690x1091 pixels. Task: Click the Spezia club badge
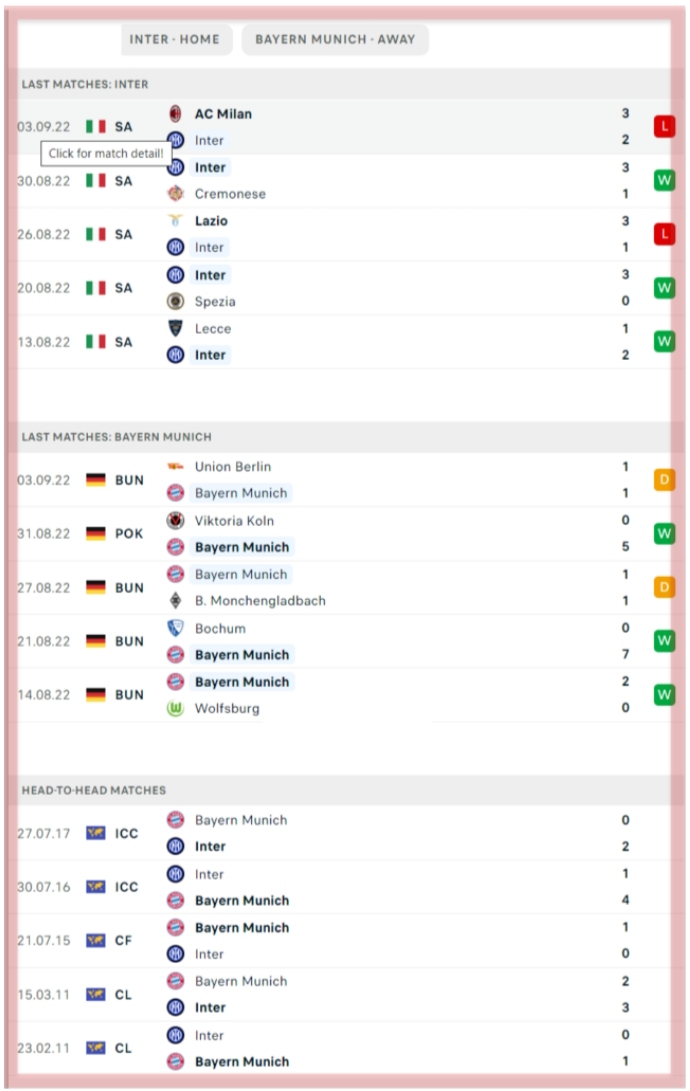point(175,301)
